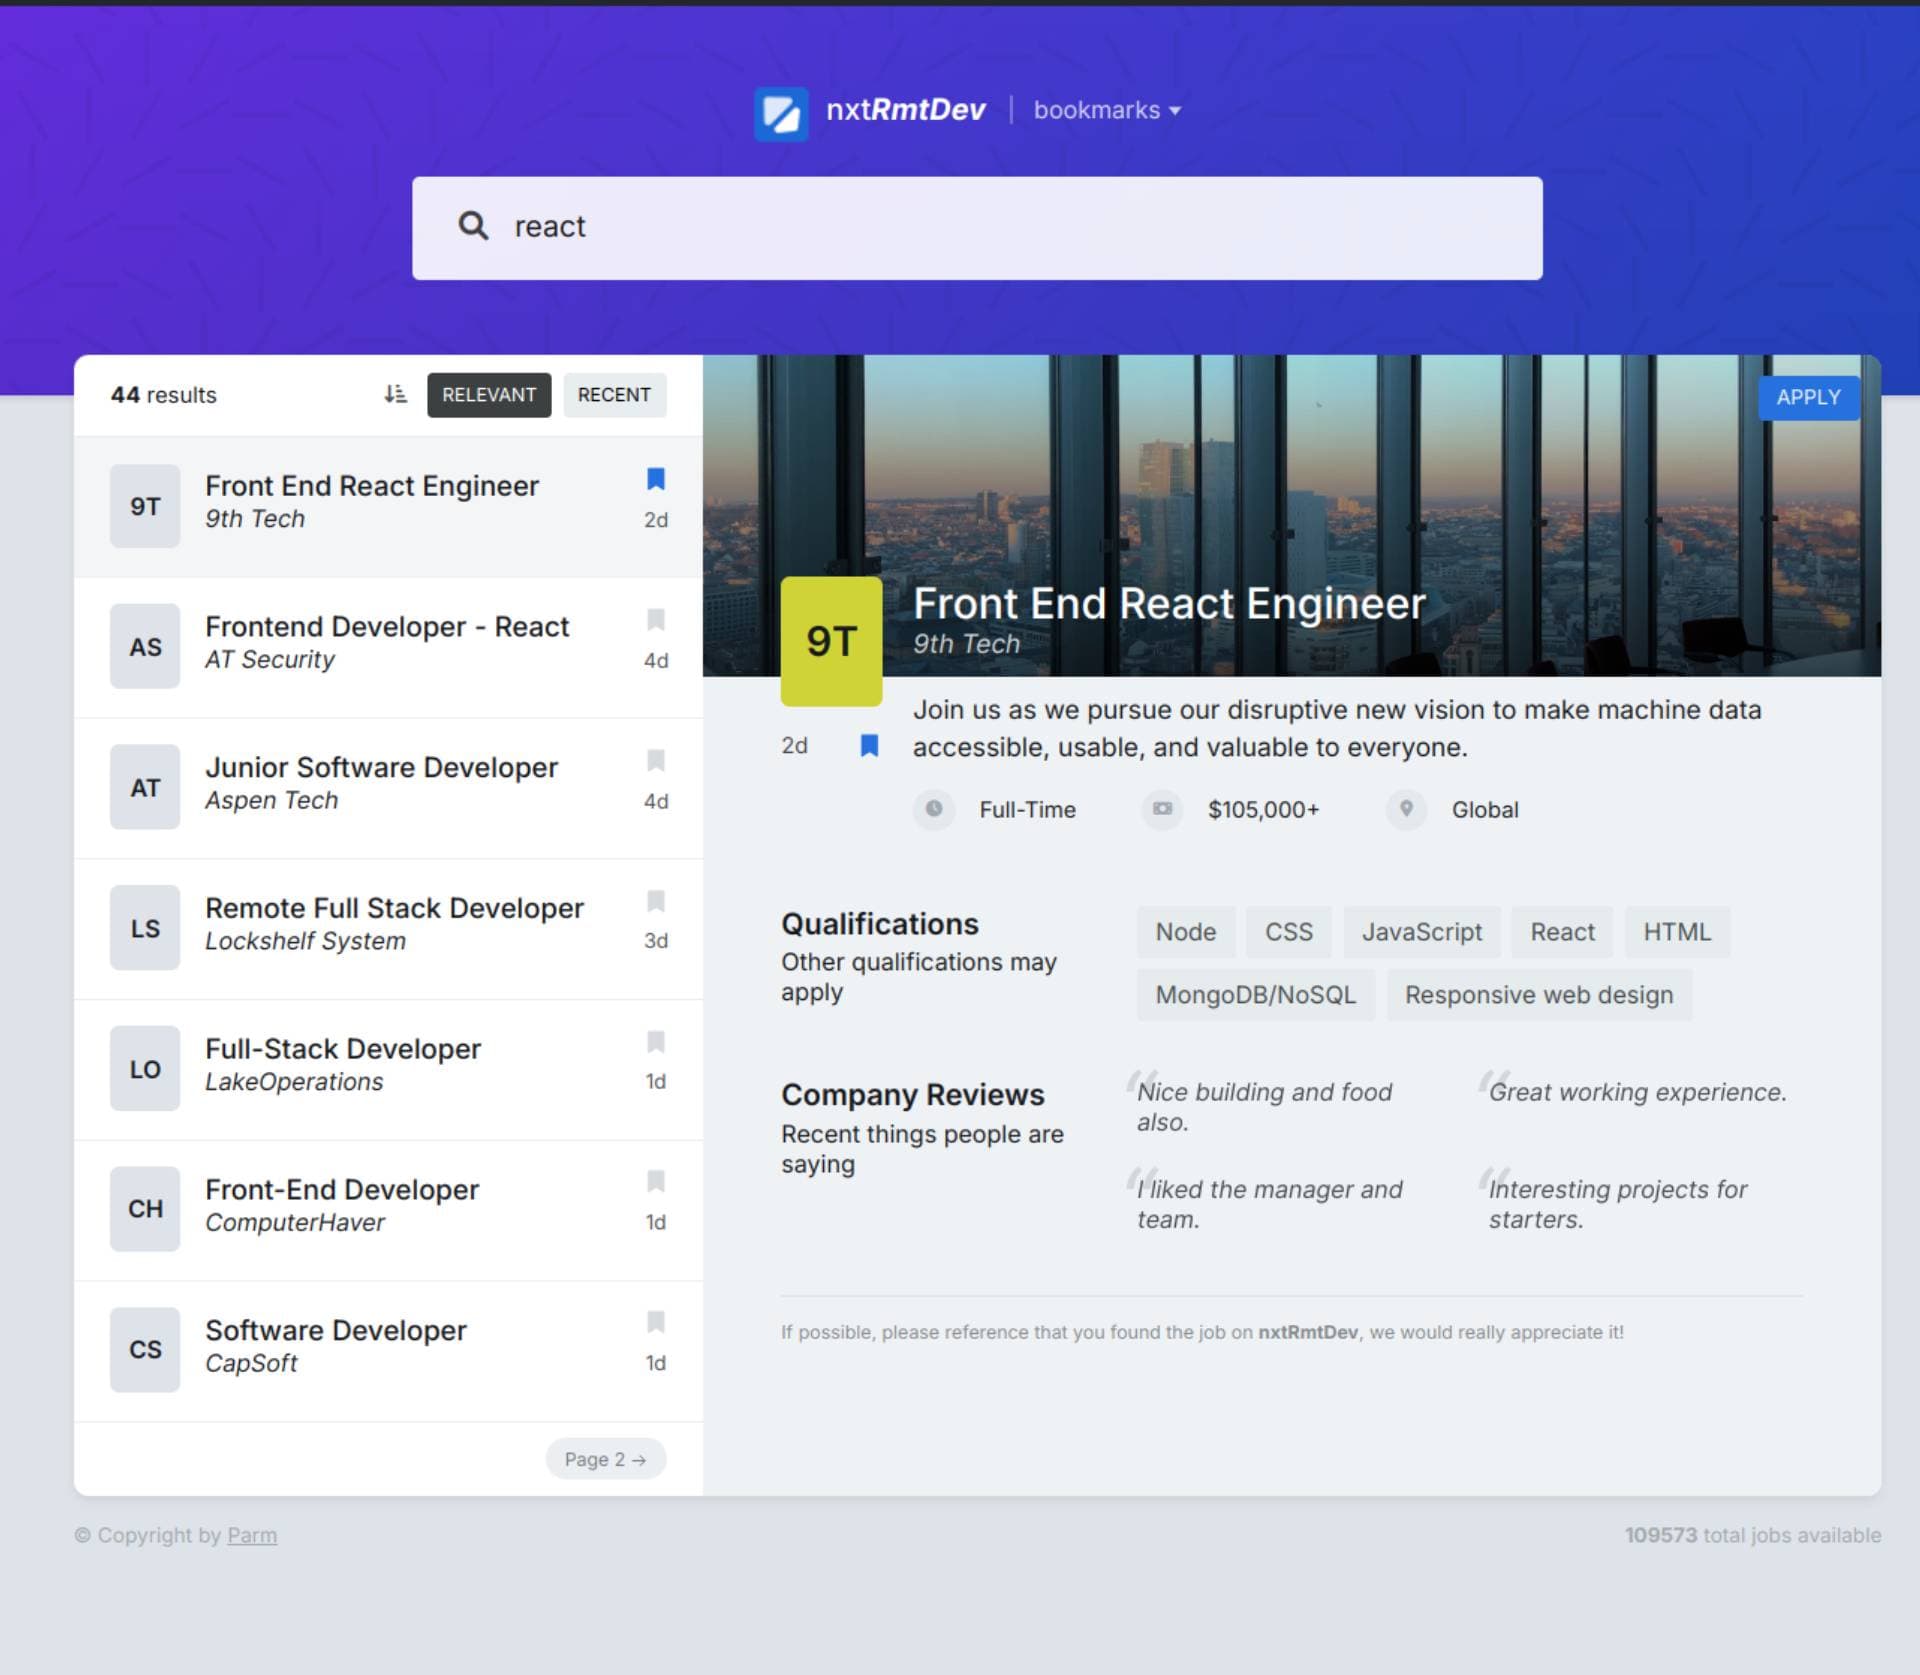Click the AT company badge
This screenshot has width=1920, height=1675.
click(145, 788)
